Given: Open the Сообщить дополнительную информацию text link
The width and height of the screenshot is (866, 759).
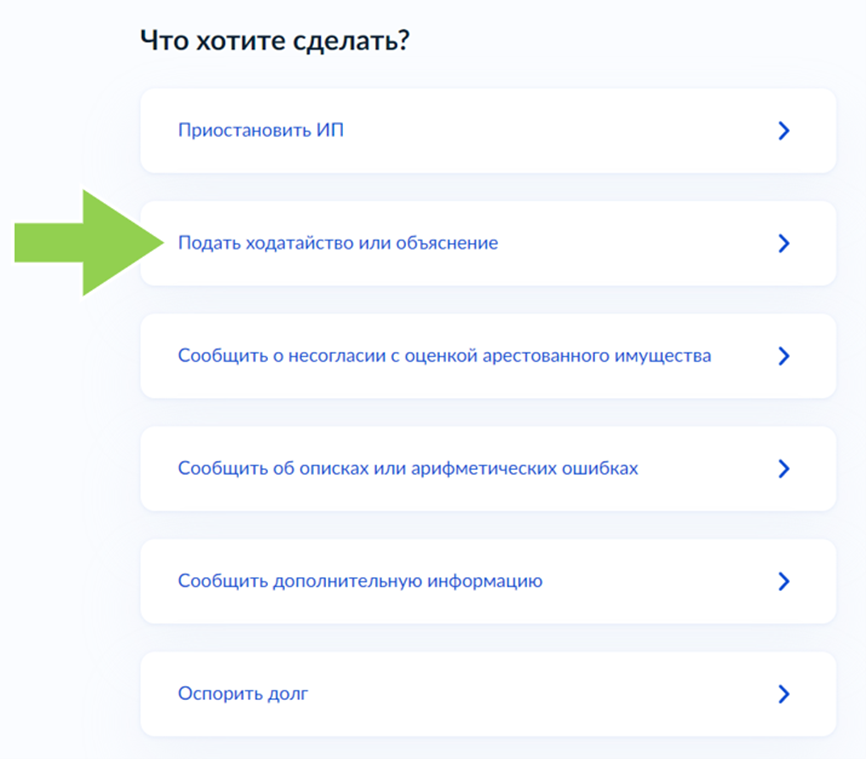Looking at the screenshot, I should tap(360, 581).
